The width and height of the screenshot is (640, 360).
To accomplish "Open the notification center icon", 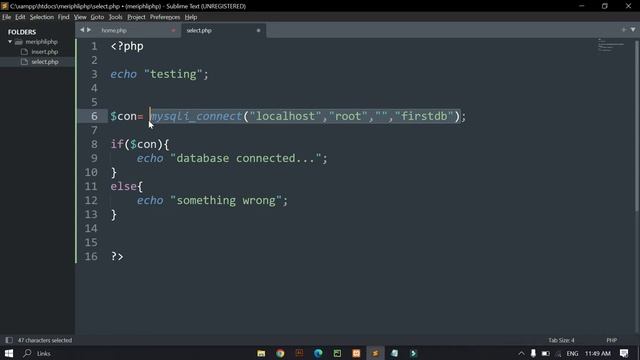I will pos(624,353).
